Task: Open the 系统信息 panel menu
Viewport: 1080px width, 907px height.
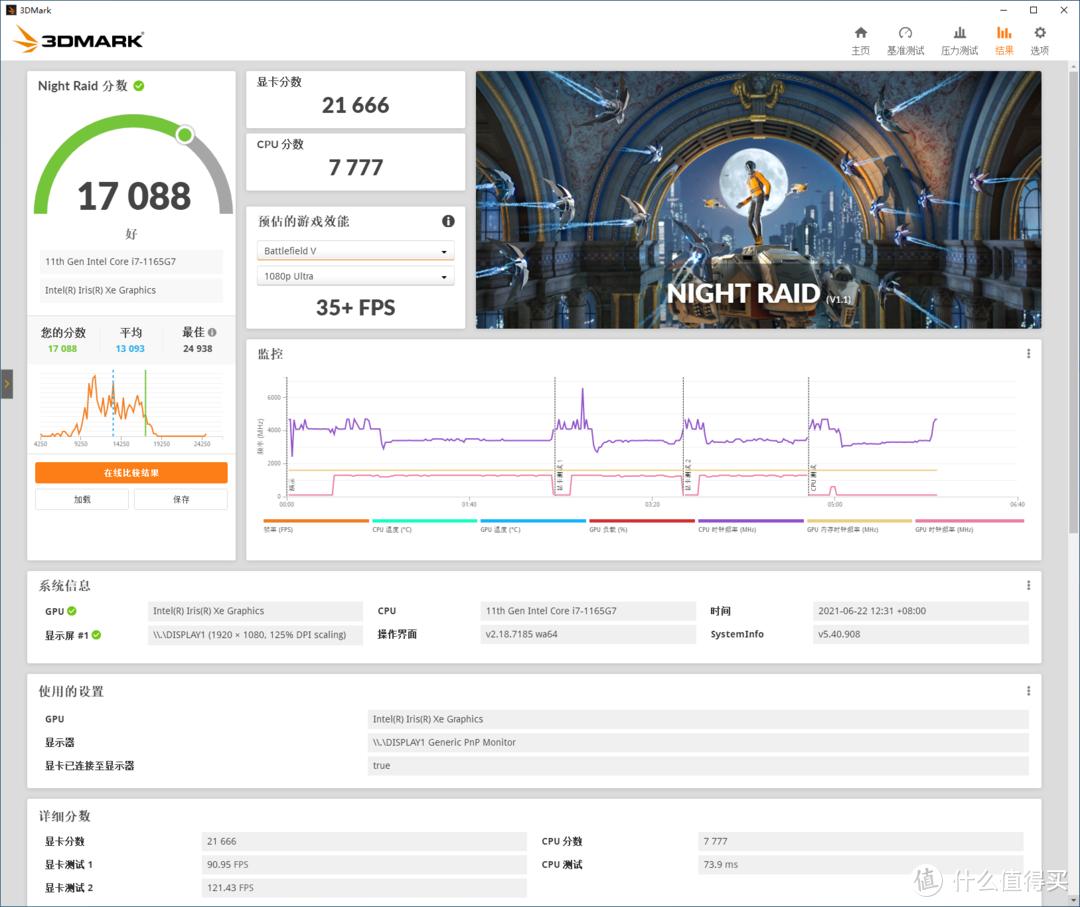Action: tap(1028, 585)
